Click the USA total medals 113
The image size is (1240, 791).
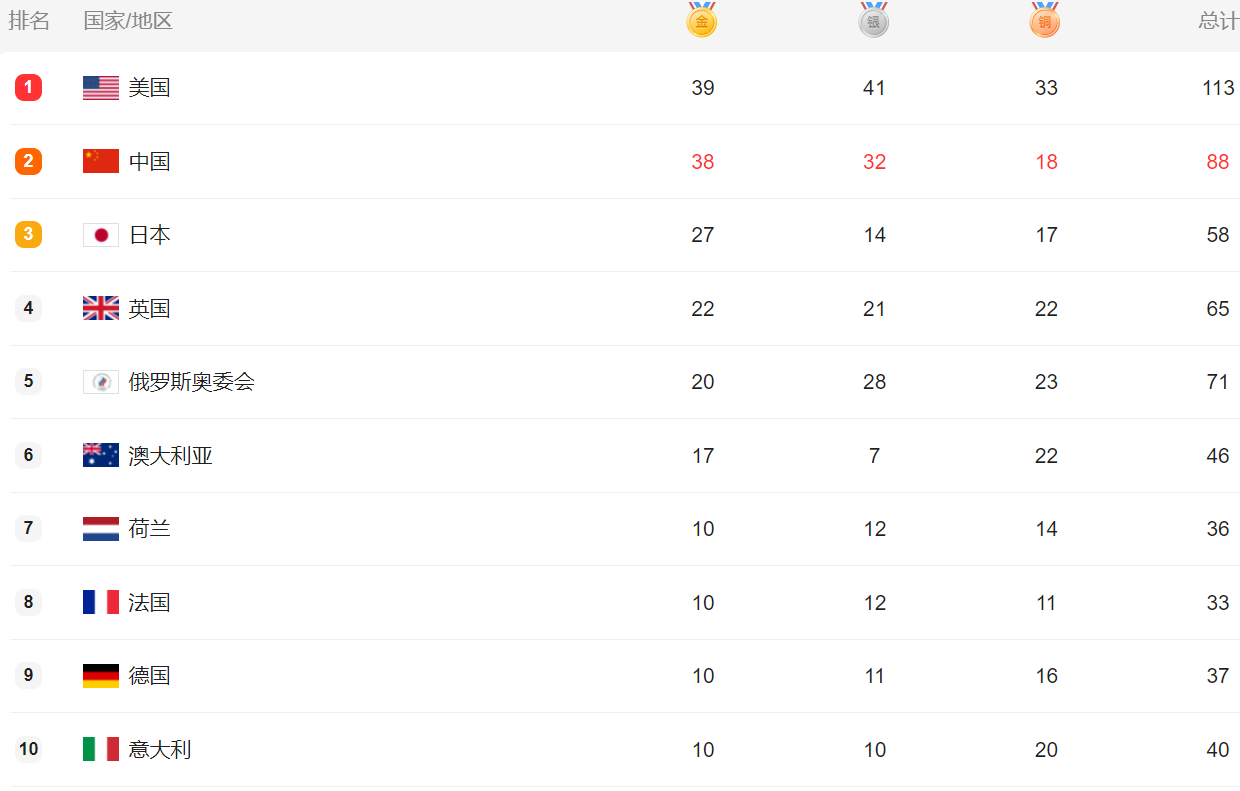[1218, 88]
